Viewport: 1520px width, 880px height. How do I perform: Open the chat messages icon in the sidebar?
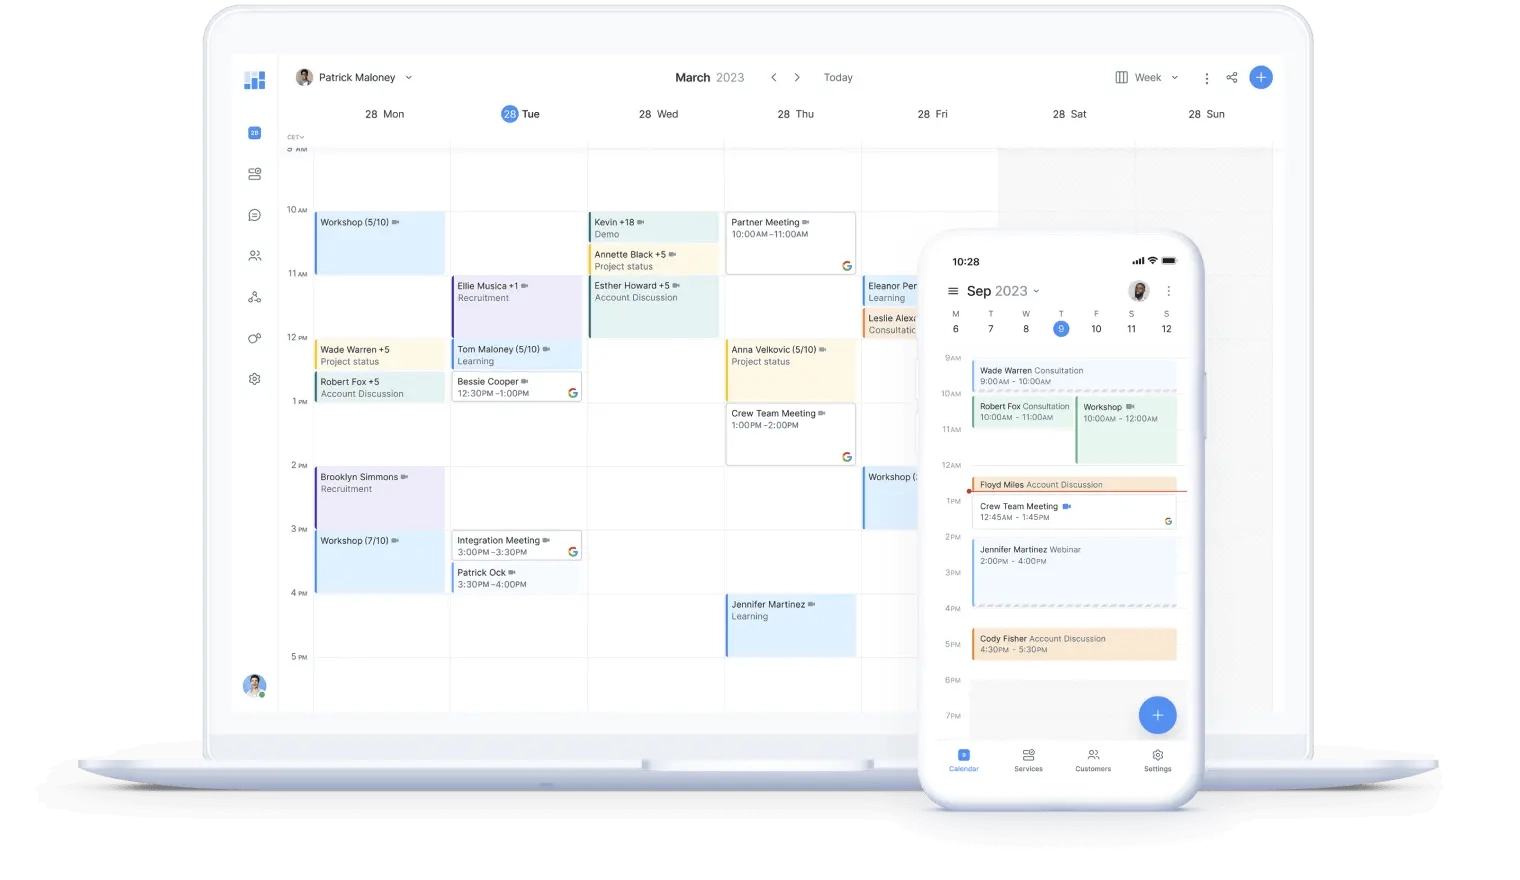tap(254, 215)
